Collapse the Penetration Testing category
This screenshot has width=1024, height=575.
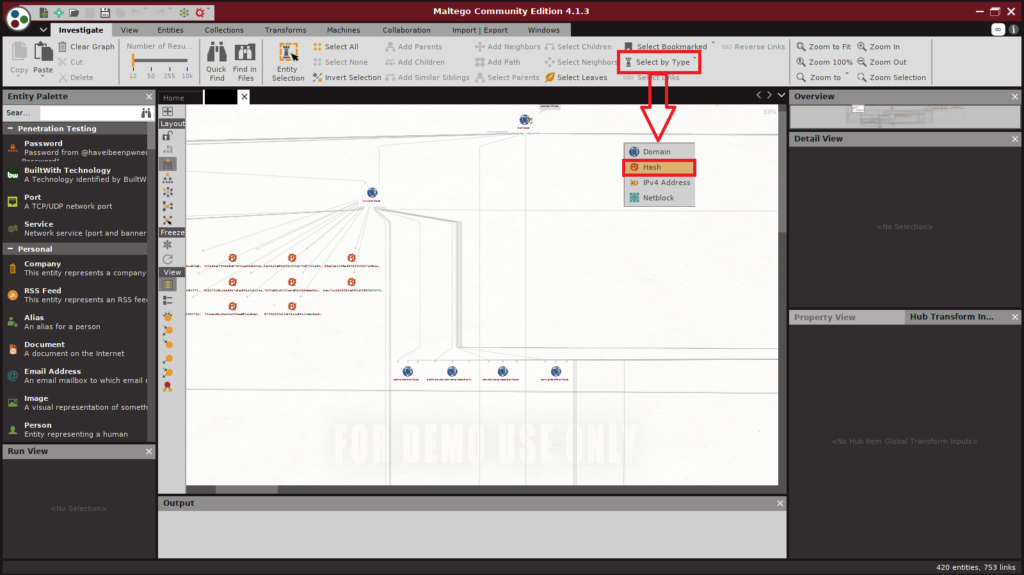point(10,128)
